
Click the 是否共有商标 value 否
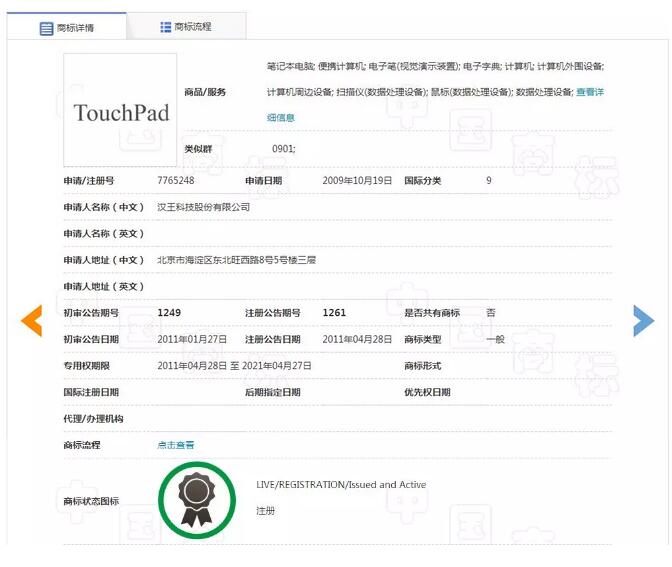pyautogui.click(x=491, y=313)
